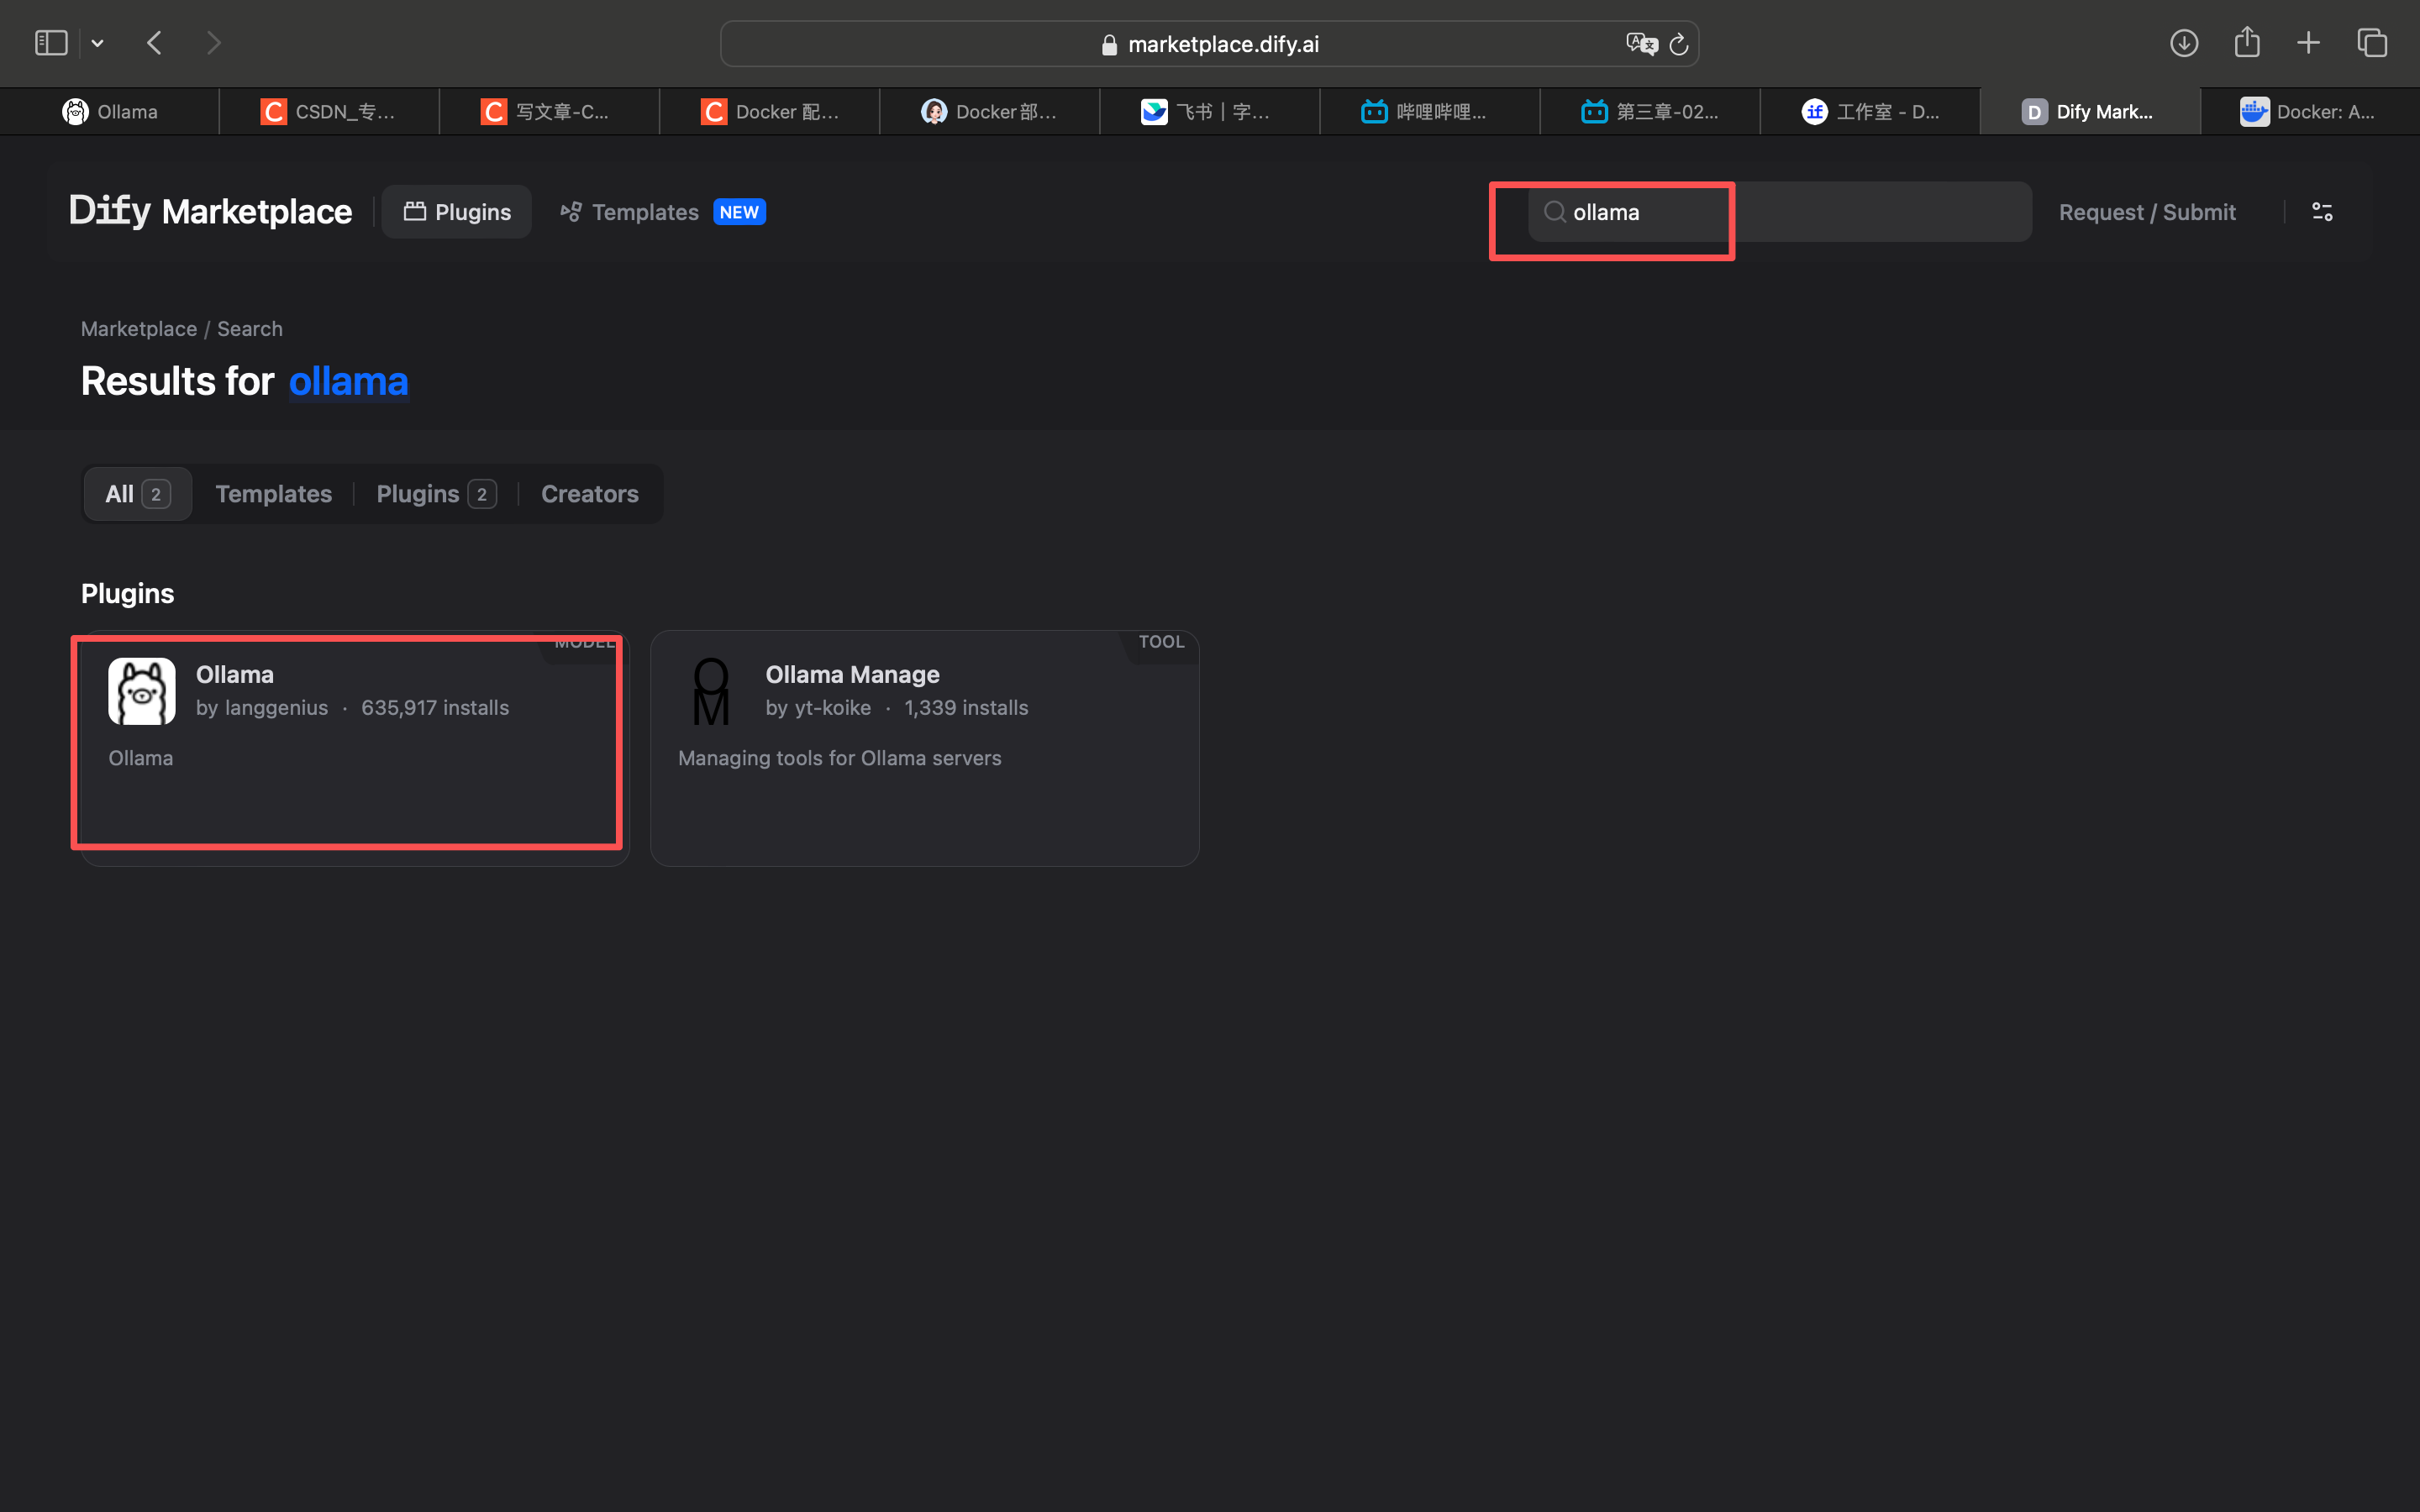This screenshot has width=2420, height=1512.
Task: Show the tab overview icon
Action: pos(2372,43)
